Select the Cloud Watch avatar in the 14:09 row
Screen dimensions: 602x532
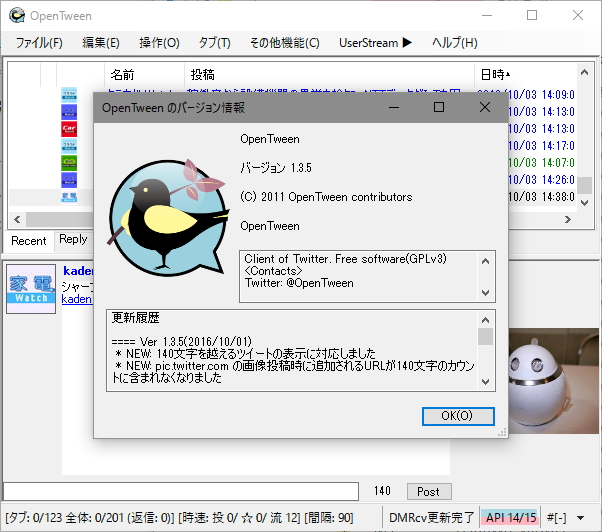click(69, 94)
